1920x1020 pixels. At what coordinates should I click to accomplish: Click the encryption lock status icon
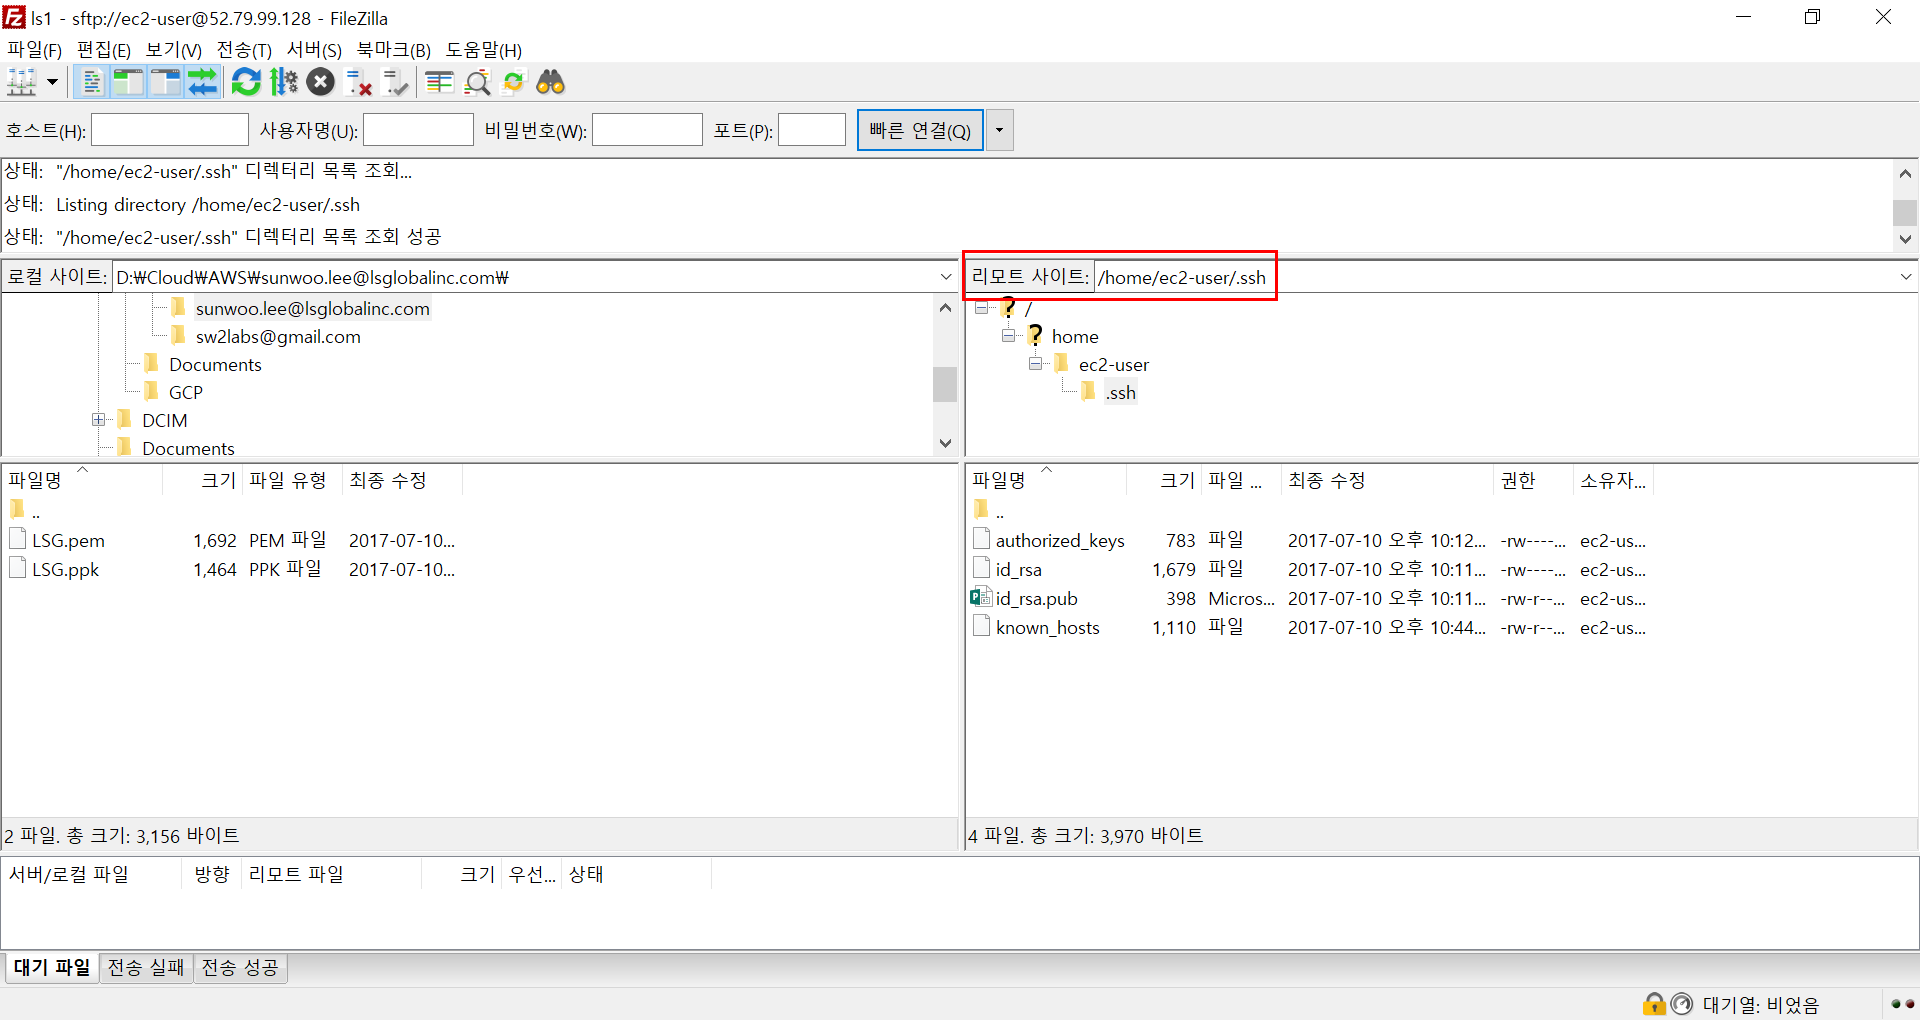click(x=1654, y=1003)
